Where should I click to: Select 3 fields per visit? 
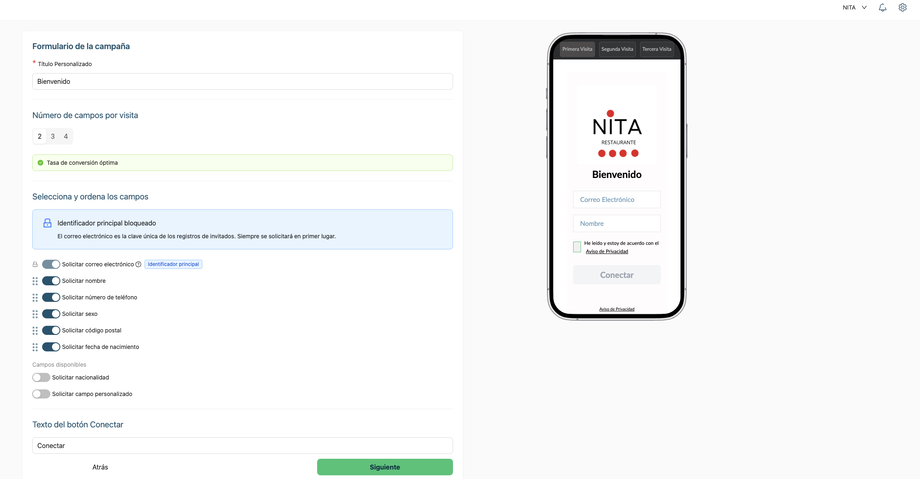53,136
